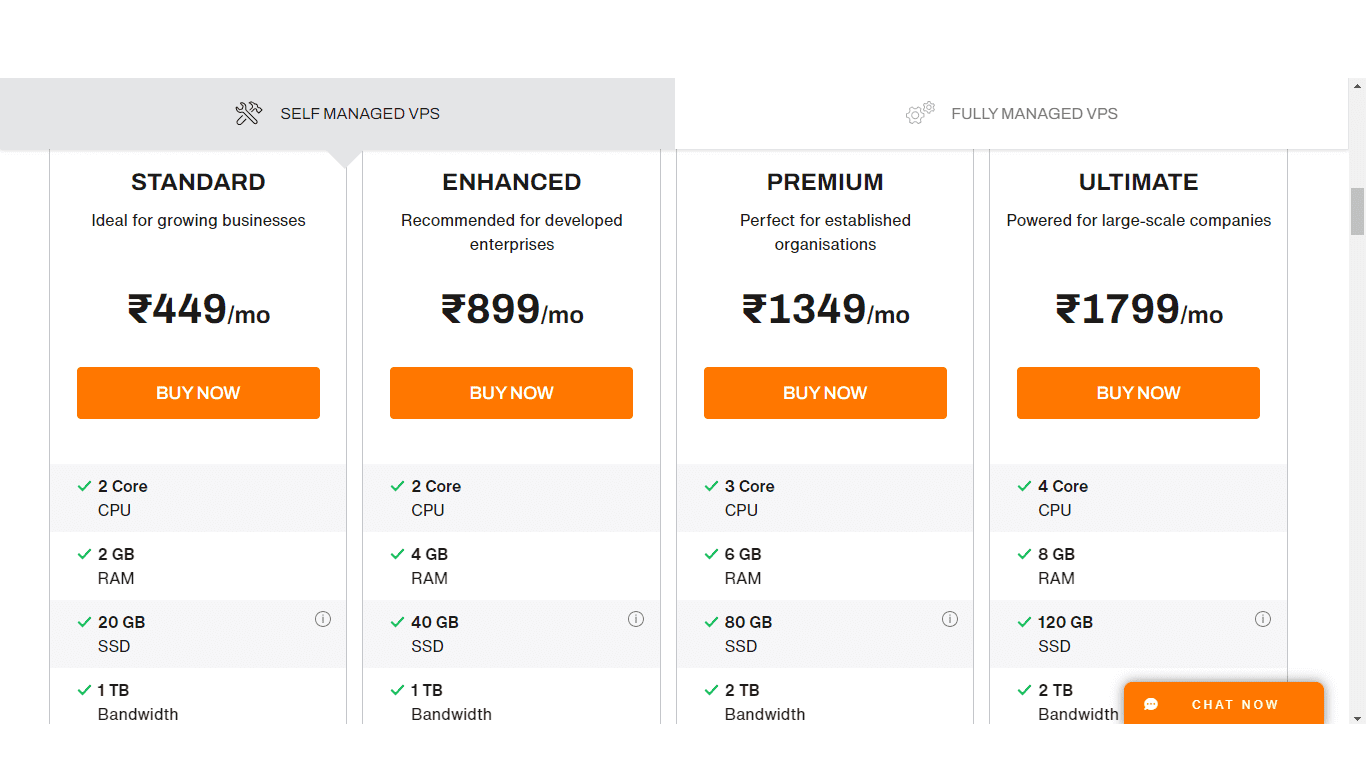Open the Premium plan SSD info icon

coord(950,619)
